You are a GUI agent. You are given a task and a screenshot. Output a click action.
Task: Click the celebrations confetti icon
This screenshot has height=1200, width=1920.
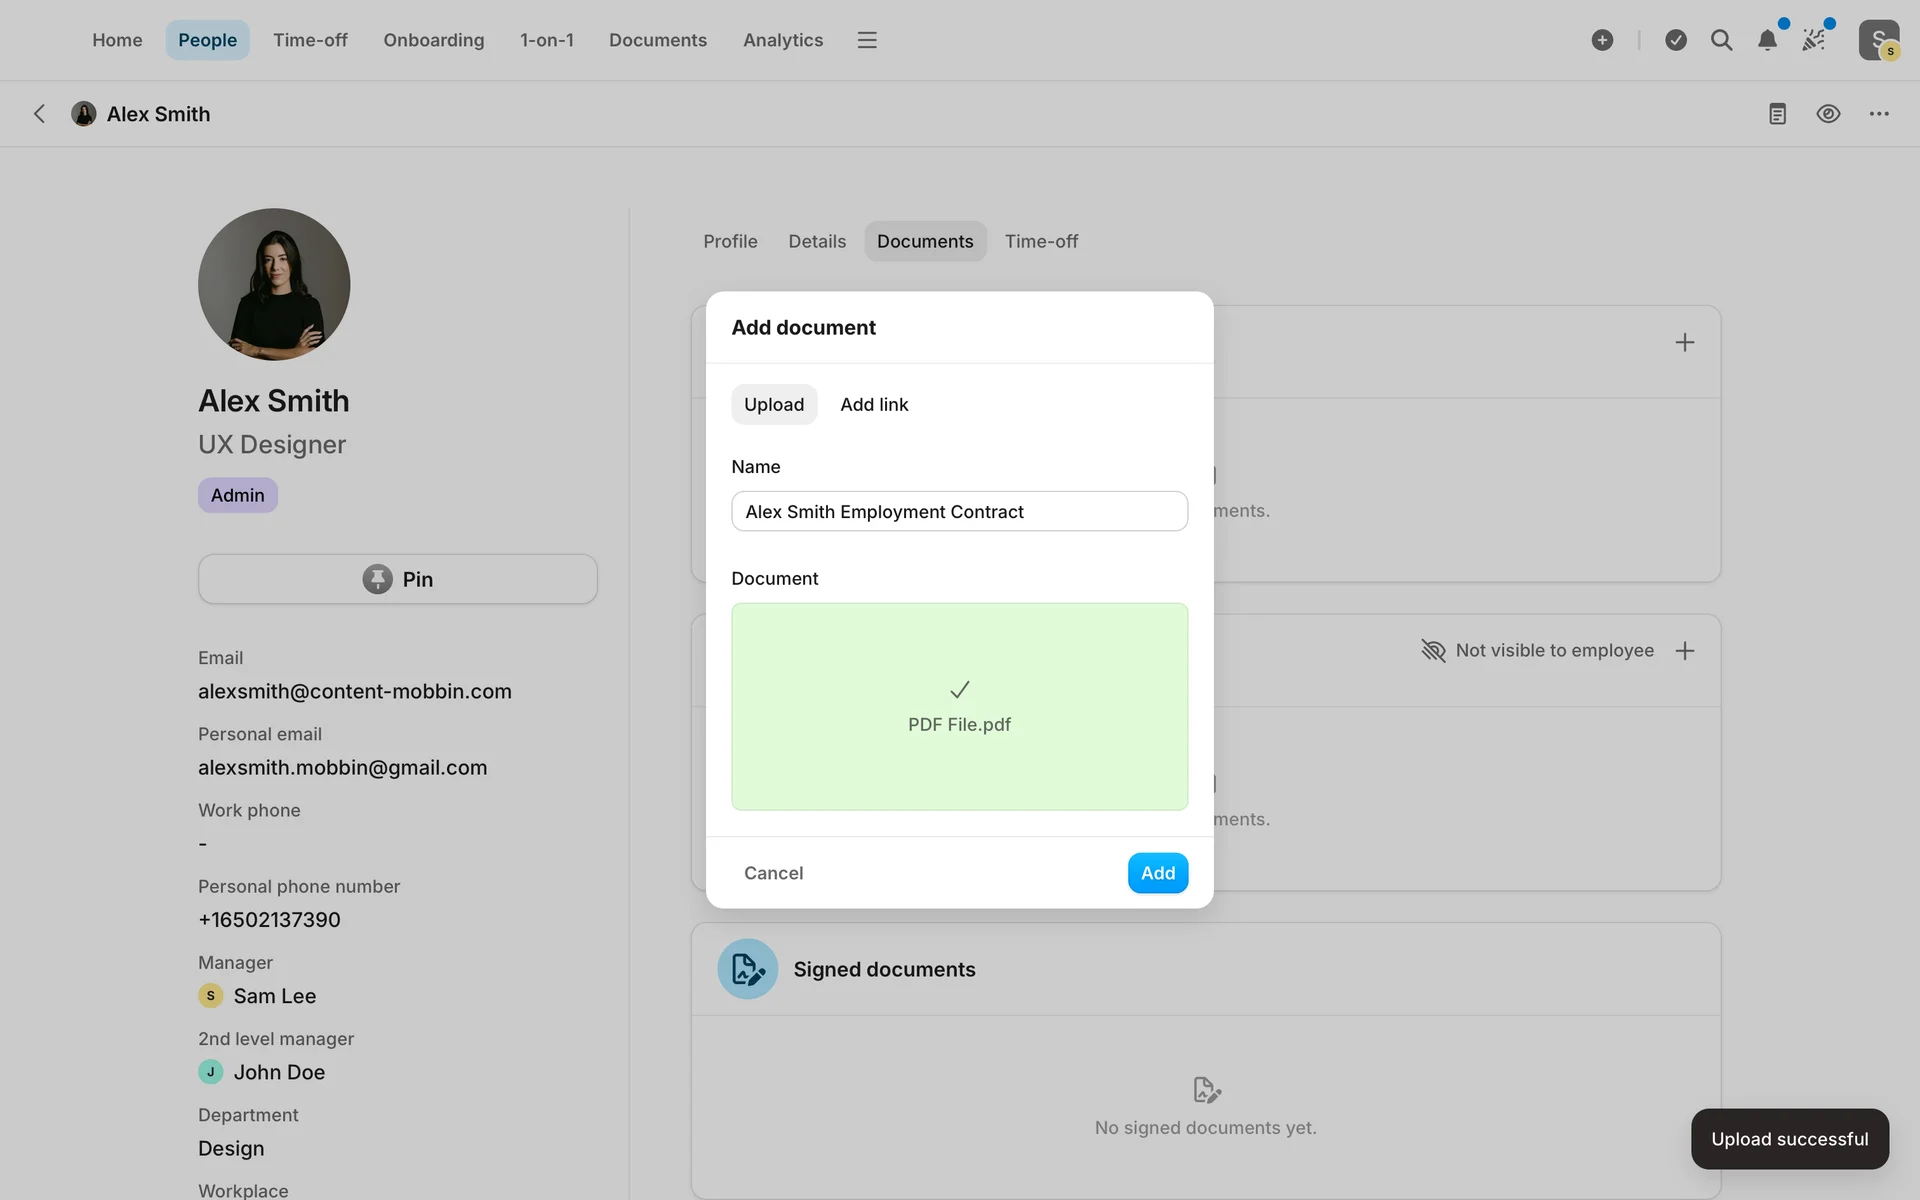click(1813, 40)
